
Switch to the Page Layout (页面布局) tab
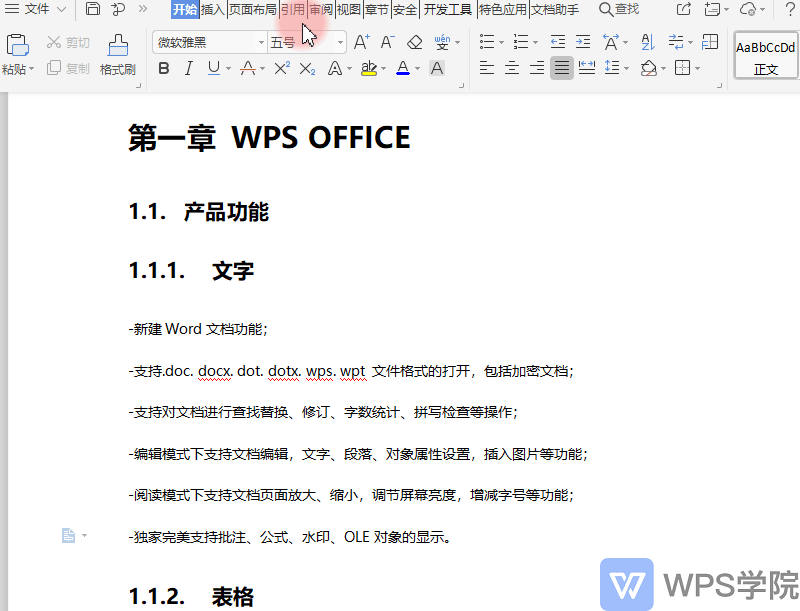(253, 9)
